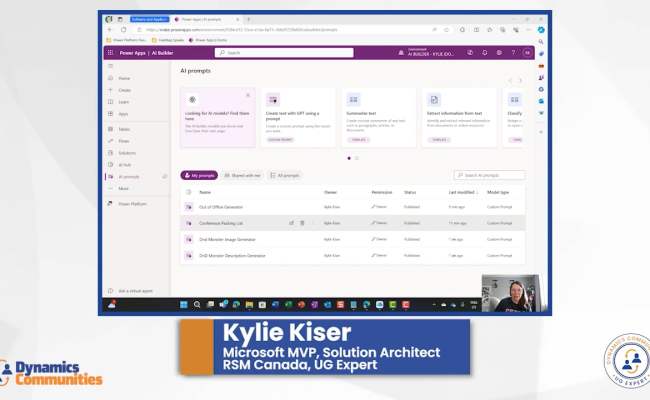Open Edge Copilot sidebar icon
650x400 pixels.
[x=541, y=30]
